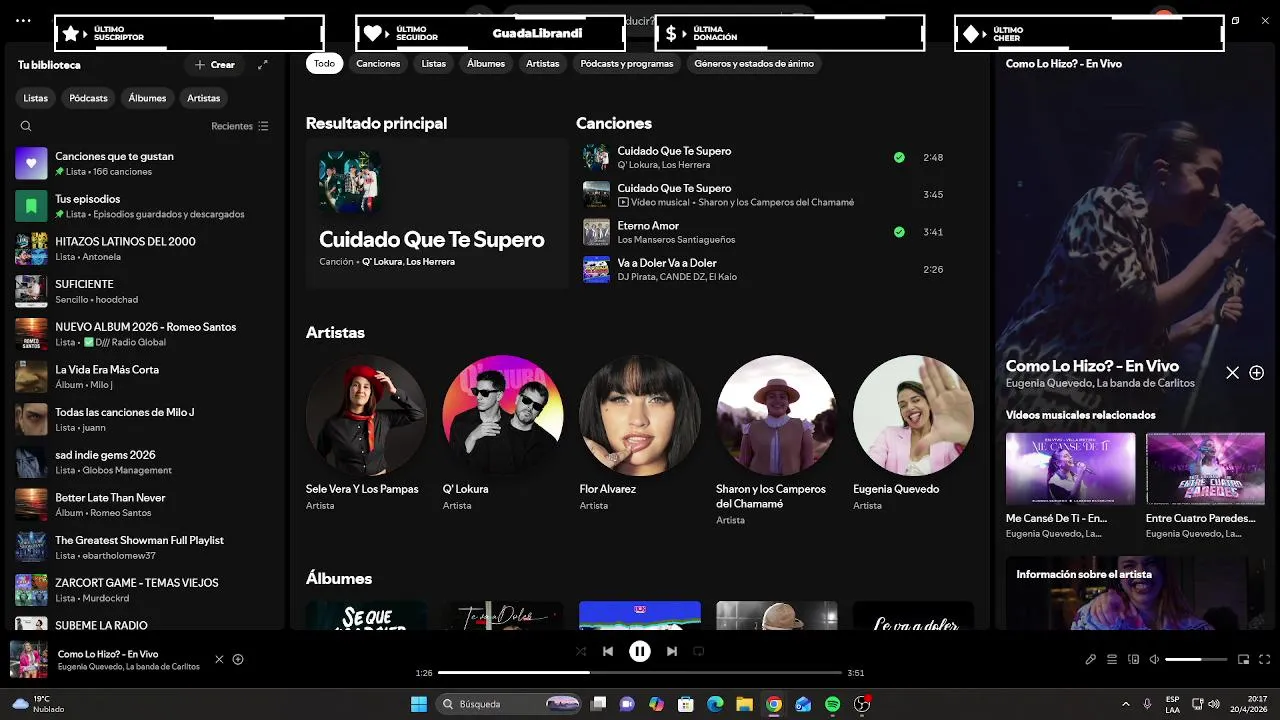Select the Todo search filter
This screenshot has height=720, width=1280.
click(x=325, y=63)
